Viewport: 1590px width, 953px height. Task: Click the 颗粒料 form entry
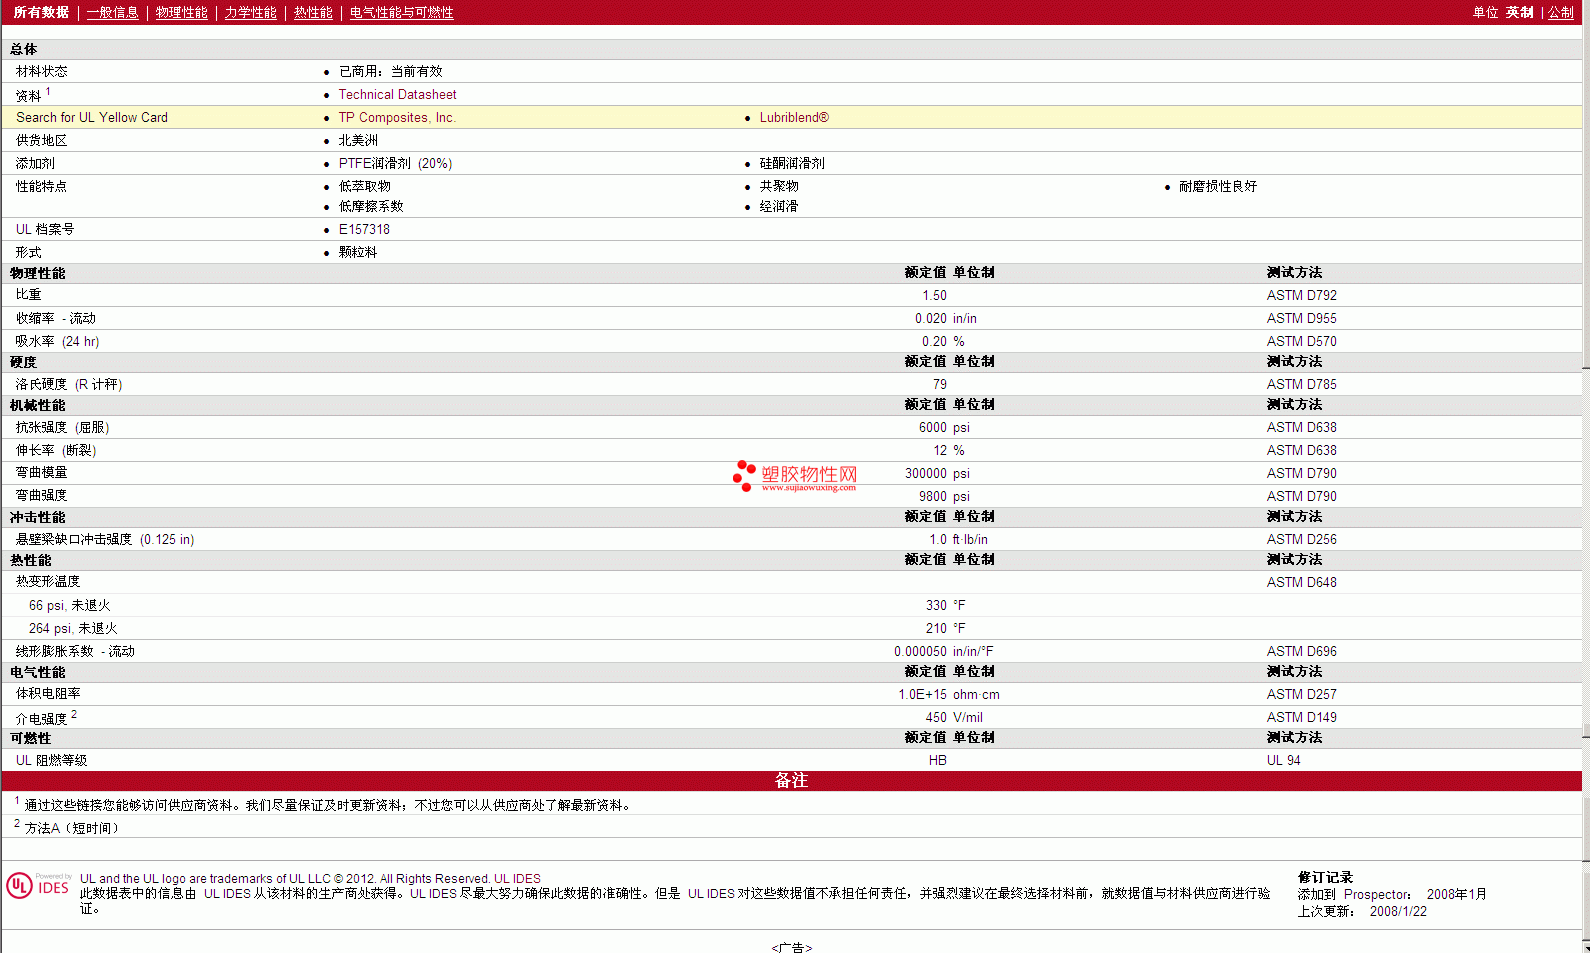[x=358, y=253]
